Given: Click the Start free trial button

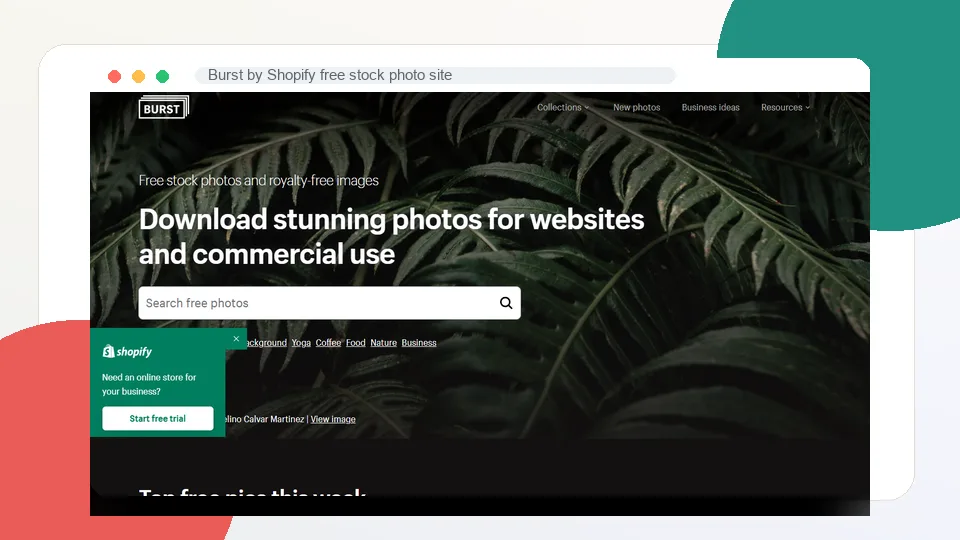Looking at the screenshot, I should click(158, 419).
